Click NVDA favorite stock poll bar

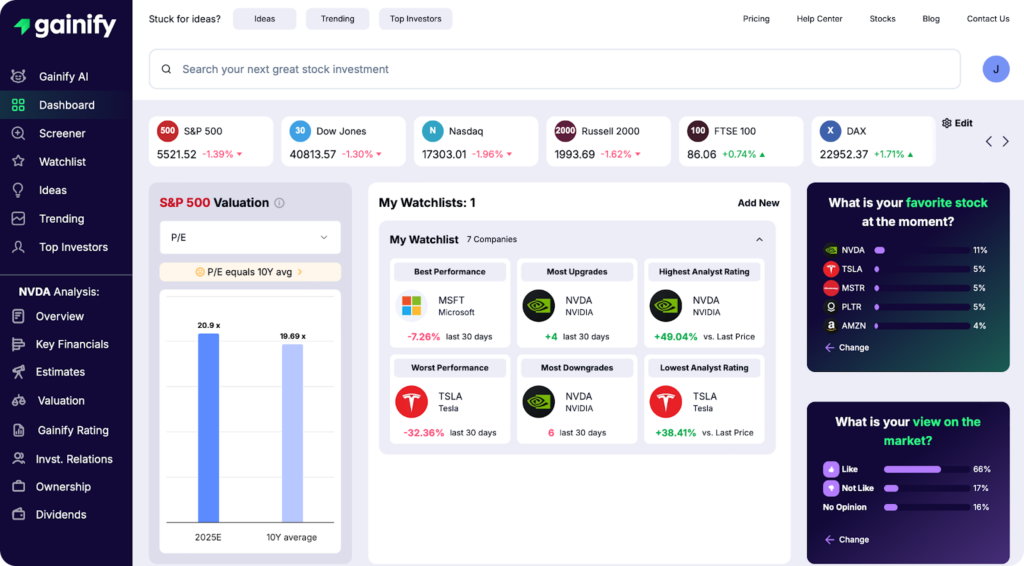click(x=921, y=250)
